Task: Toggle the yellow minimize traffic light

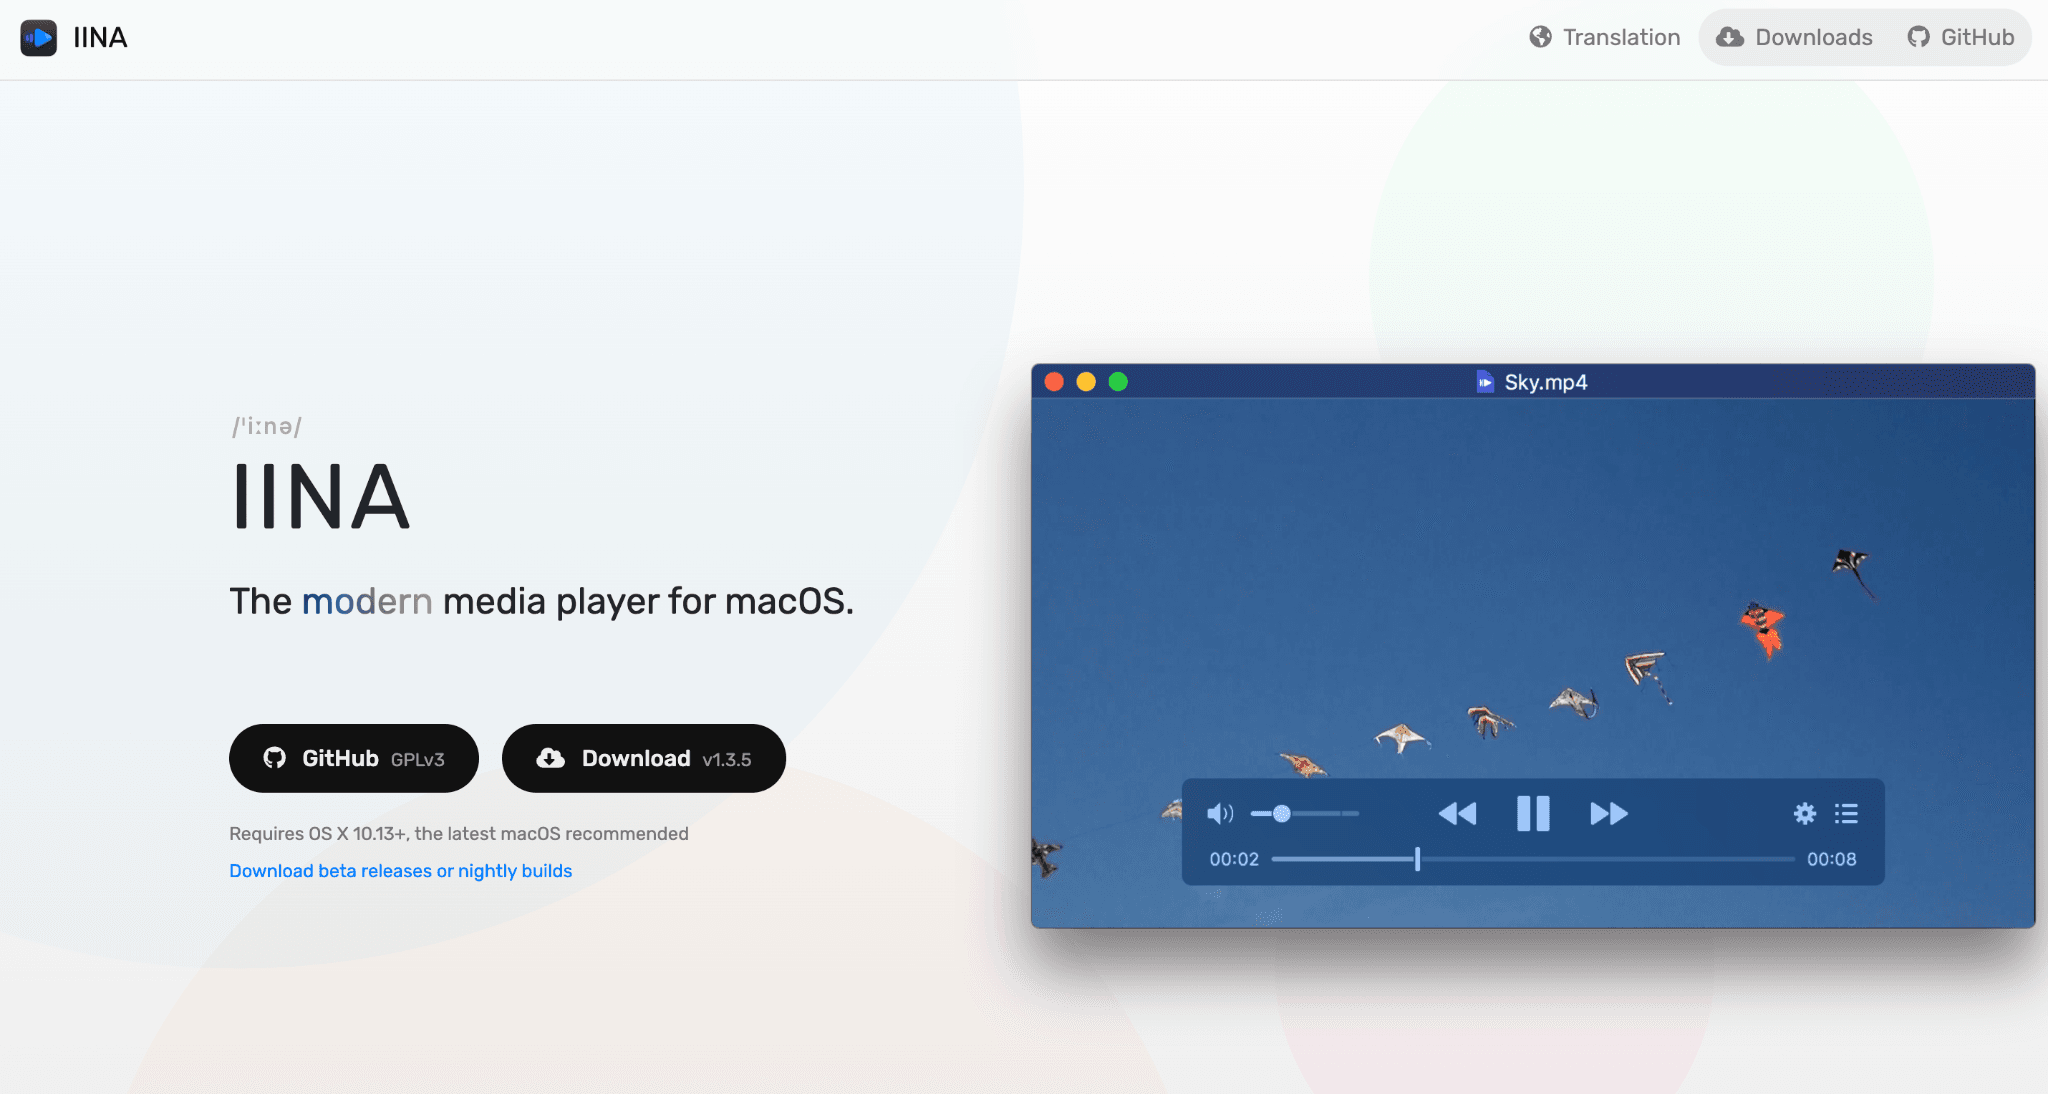Action: click(1087, 381)
